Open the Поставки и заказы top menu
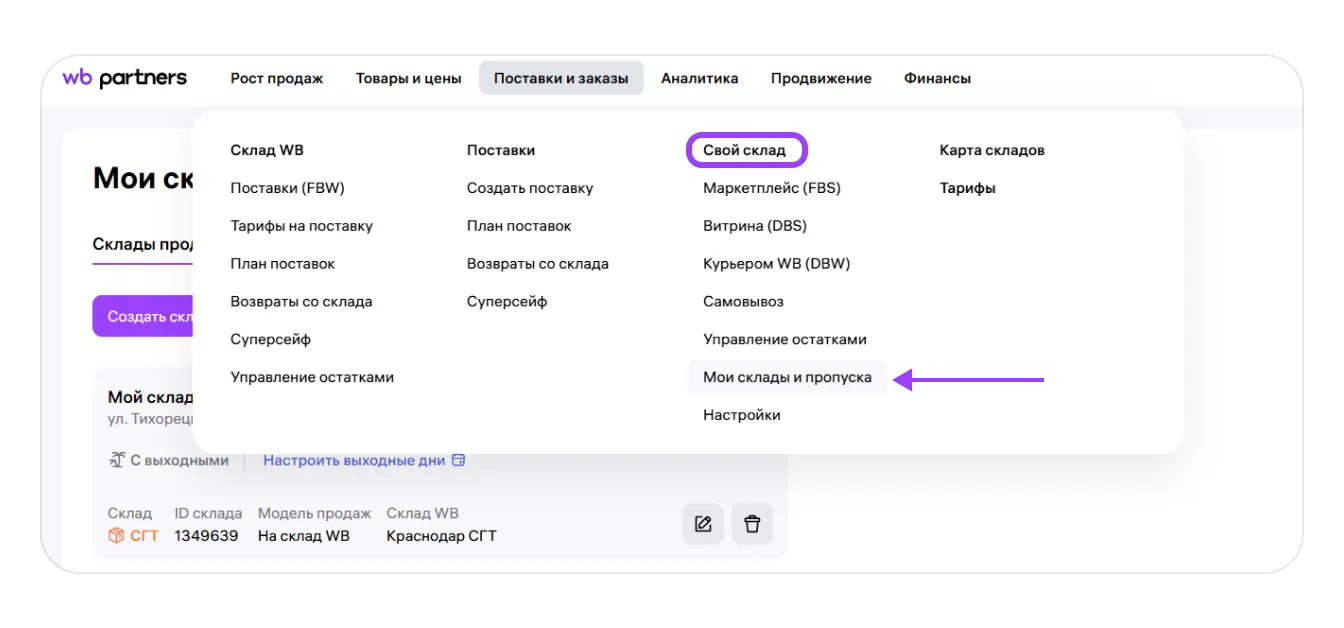 [561, 78]
